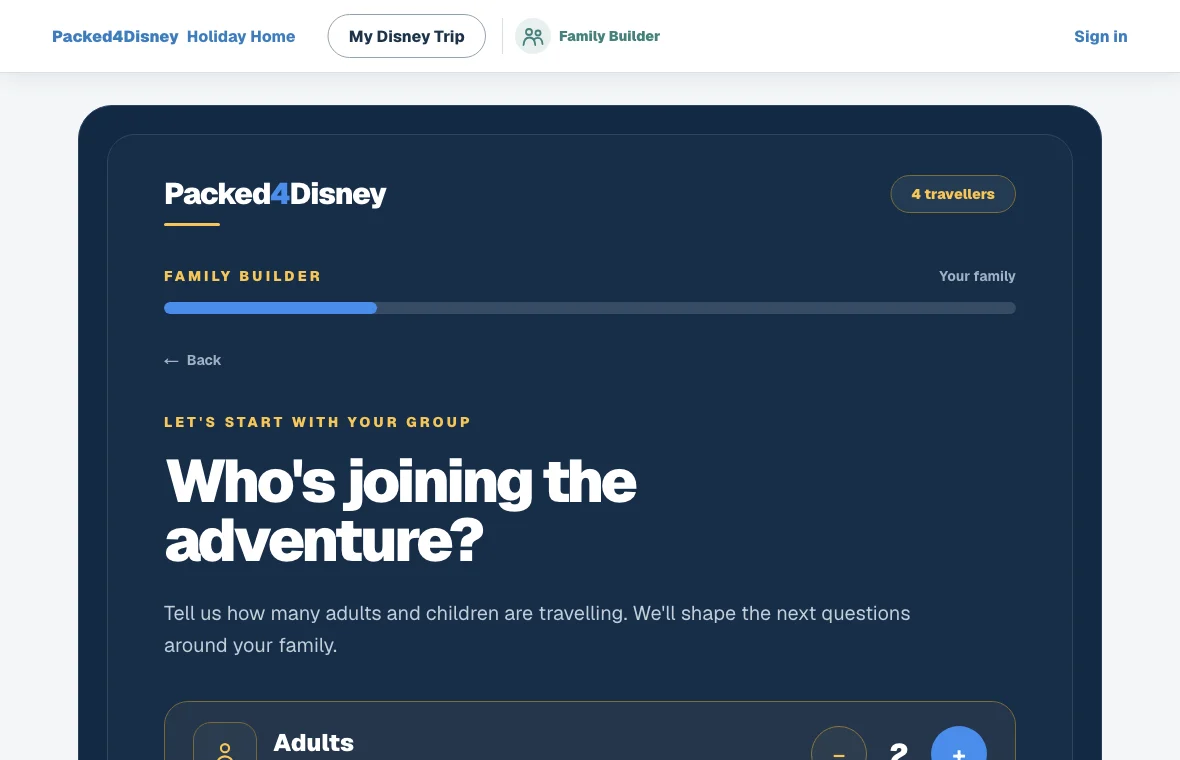This screenshot has height=760, width=1180.
Task: Click the 'Who's joining the adventure?' heading
Action: coord(400,510)
